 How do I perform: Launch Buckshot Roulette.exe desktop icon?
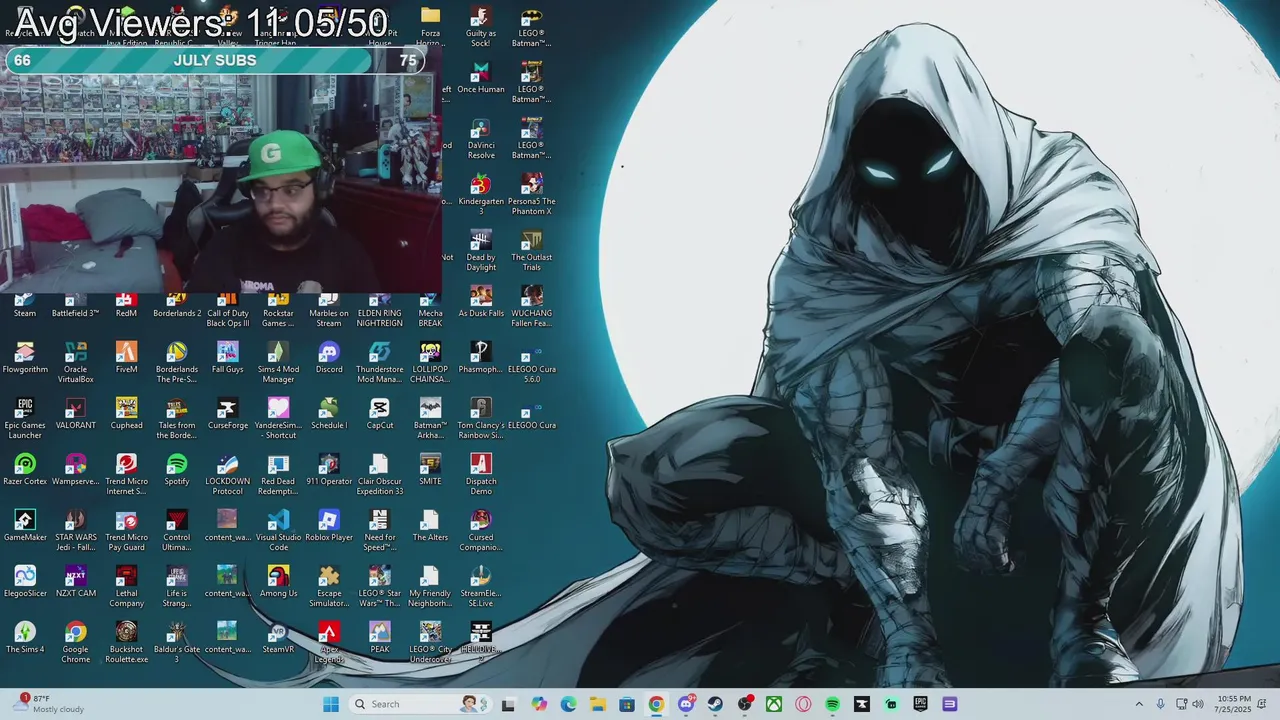[126, 643]
